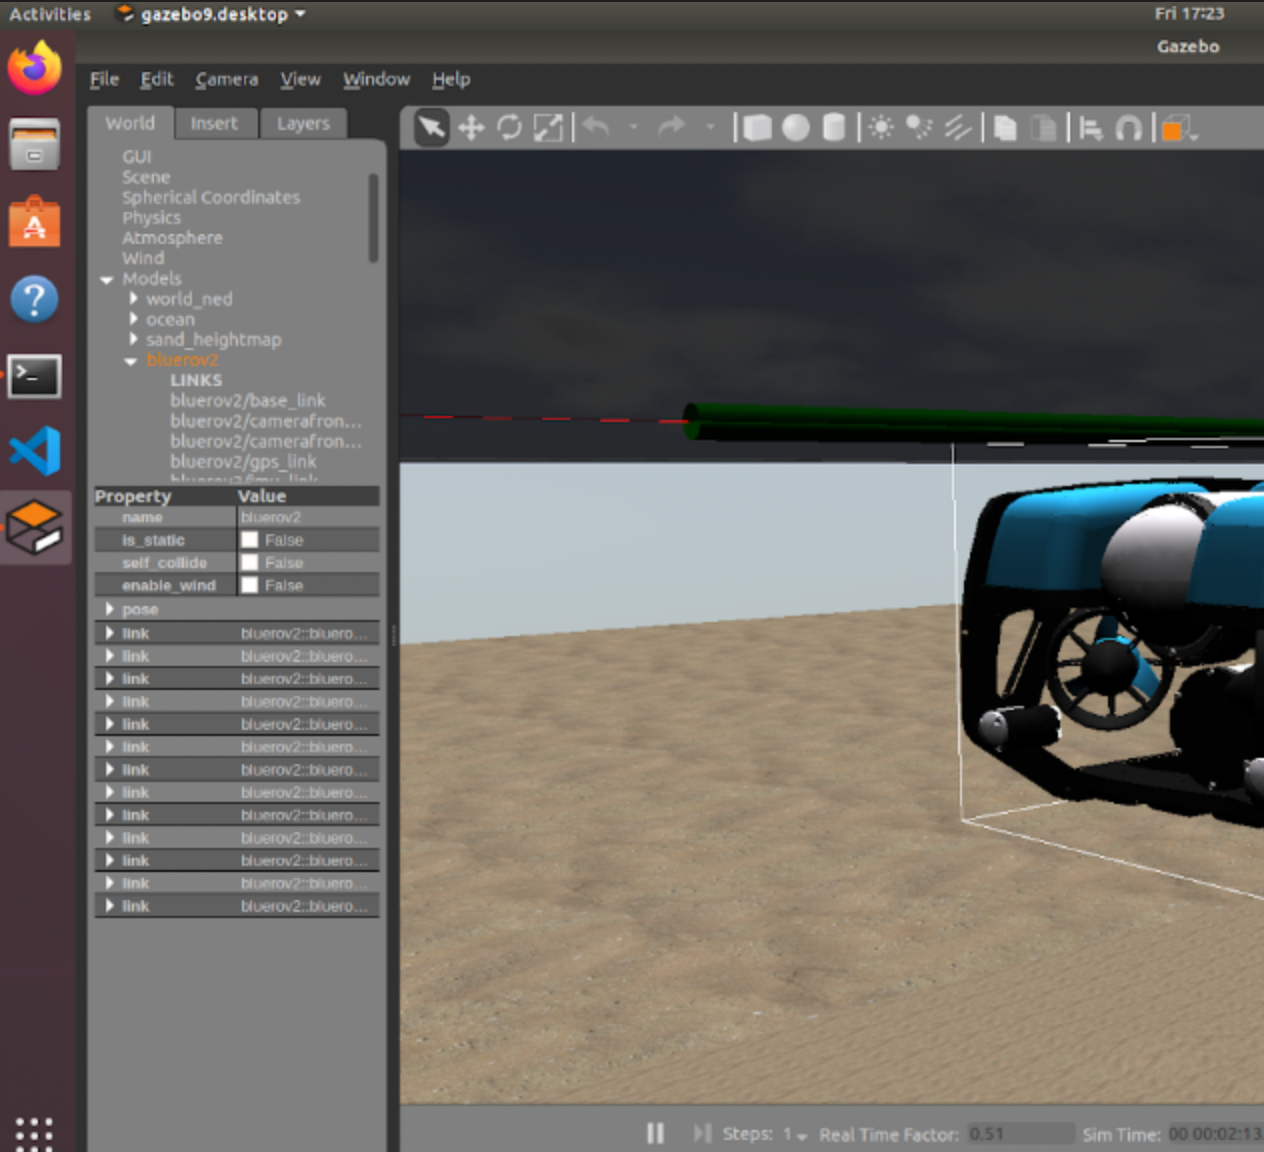Screen dimensions: 1264x1152
Task: Insert a cylinder shape from the toolbar
Action: [834, 128]
